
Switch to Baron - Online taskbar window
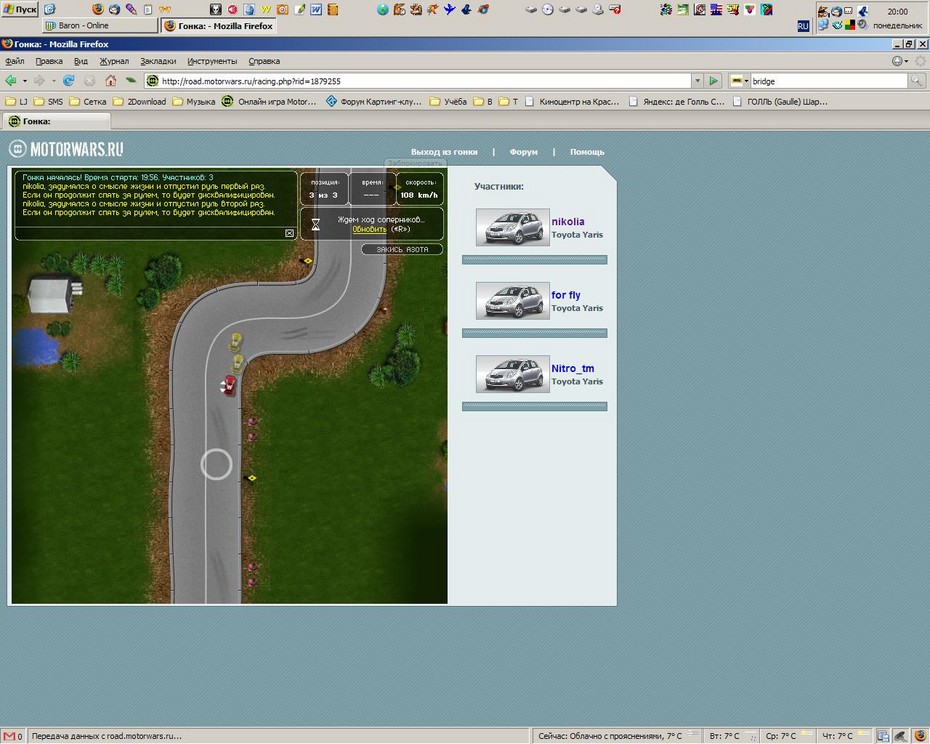[101, 26]
